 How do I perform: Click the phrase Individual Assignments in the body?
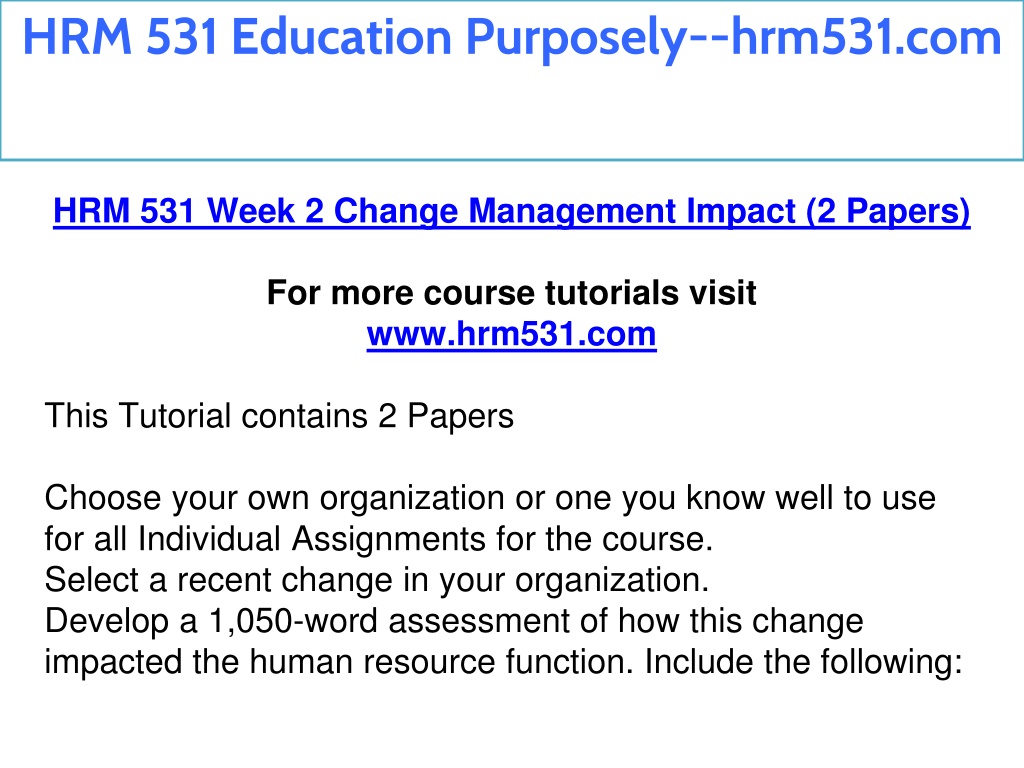(x=312, y=539)
